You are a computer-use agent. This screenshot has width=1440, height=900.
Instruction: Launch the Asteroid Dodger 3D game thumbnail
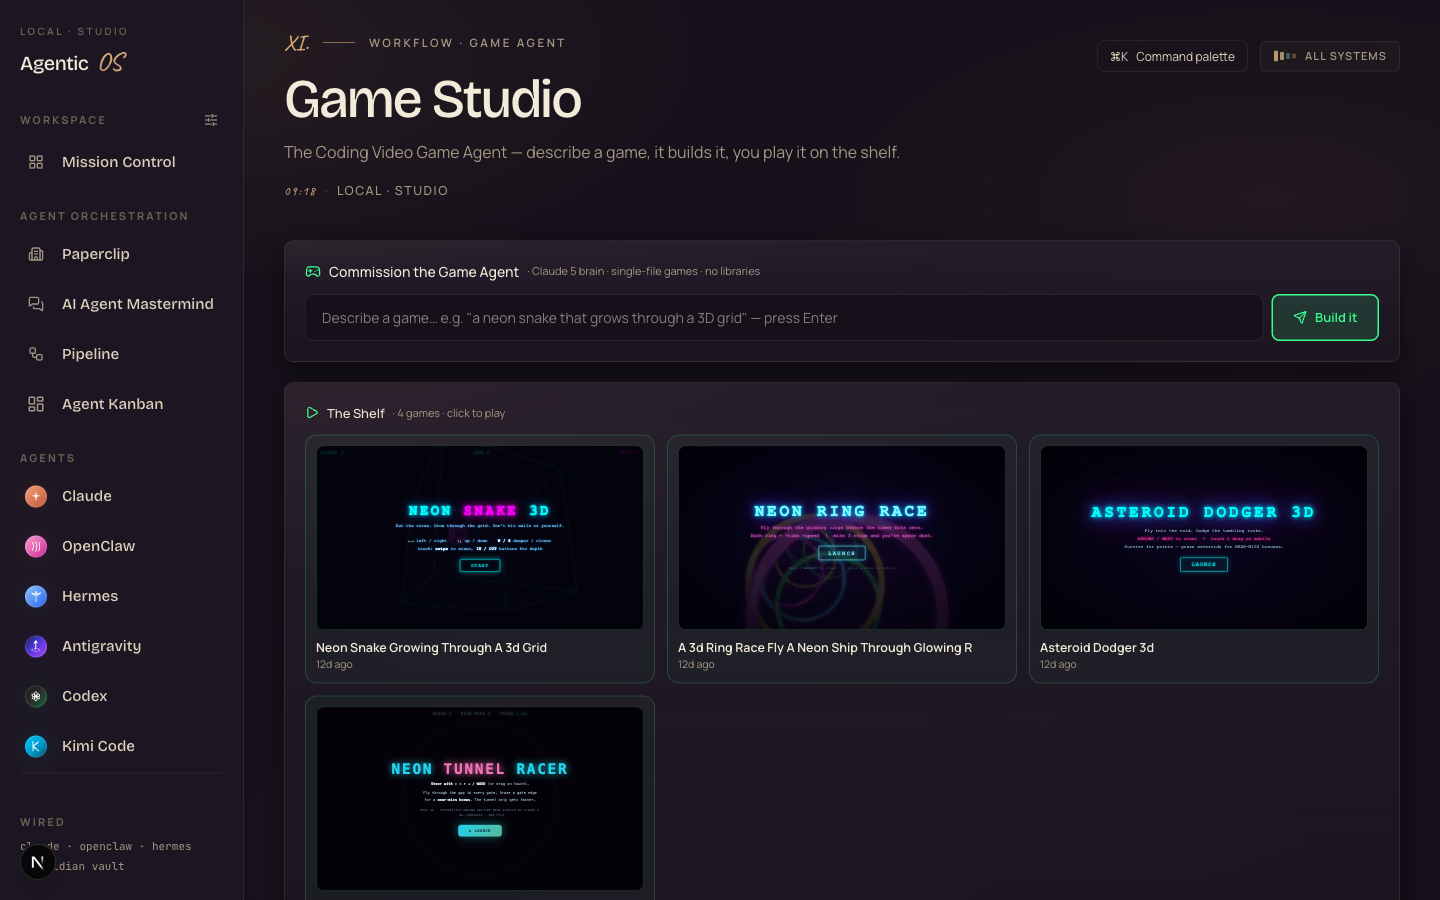1204,538
